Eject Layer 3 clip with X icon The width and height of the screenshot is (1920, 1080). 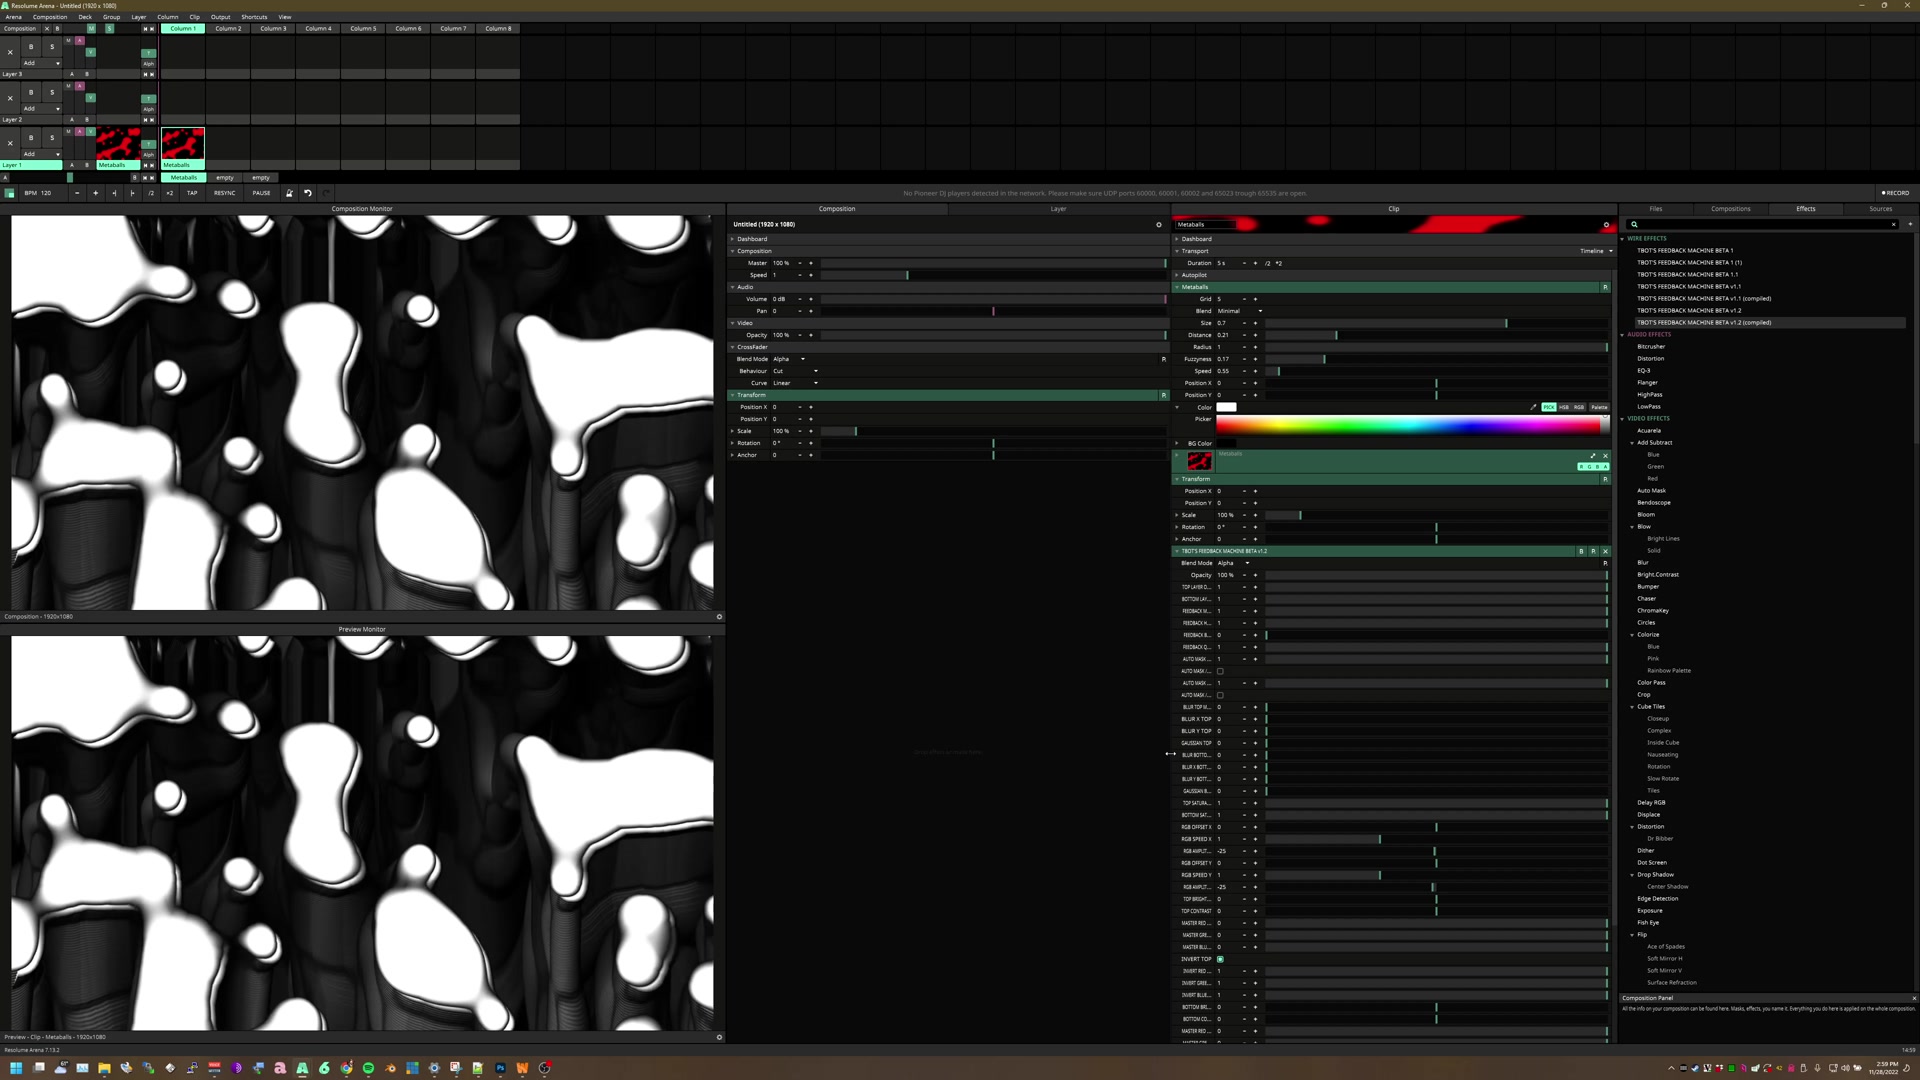[x=10, y=52]
